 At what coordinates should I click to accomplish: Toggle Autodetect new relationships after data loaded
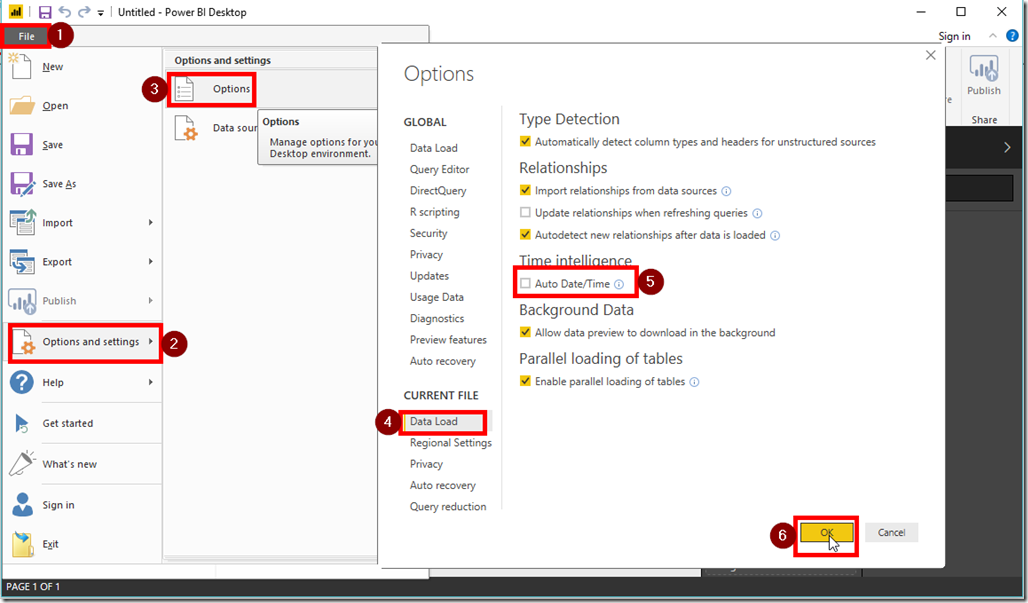coord(525,235)
